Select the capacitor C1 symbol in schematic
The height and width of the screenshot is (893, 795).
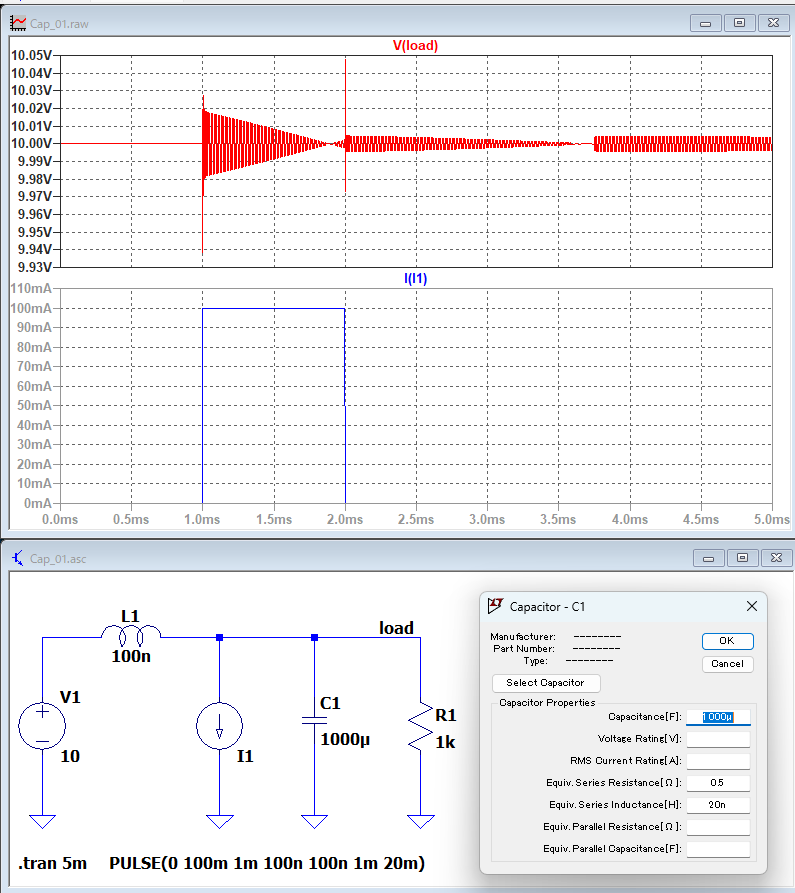[314, 724]
